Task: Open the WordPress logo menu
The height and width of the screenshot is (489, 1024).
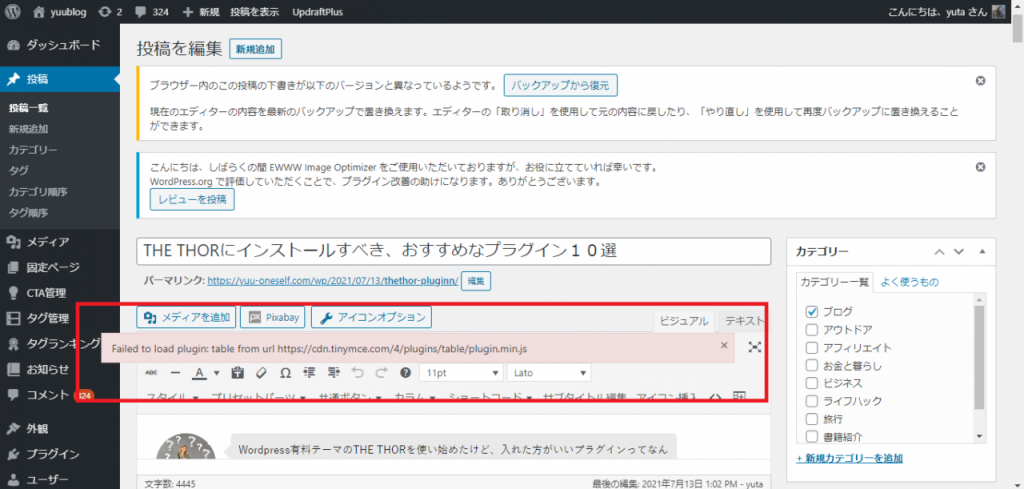Action: click(x=14, y=12)
